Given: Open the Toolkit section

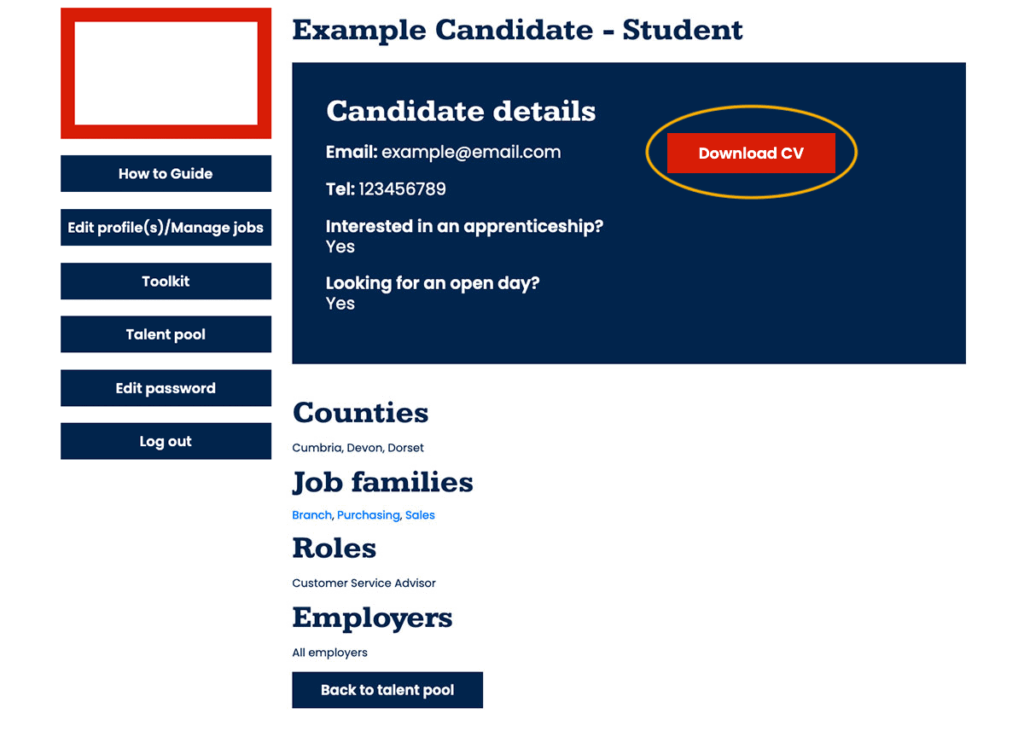Looking at the screenshot, I should [166, 282].
